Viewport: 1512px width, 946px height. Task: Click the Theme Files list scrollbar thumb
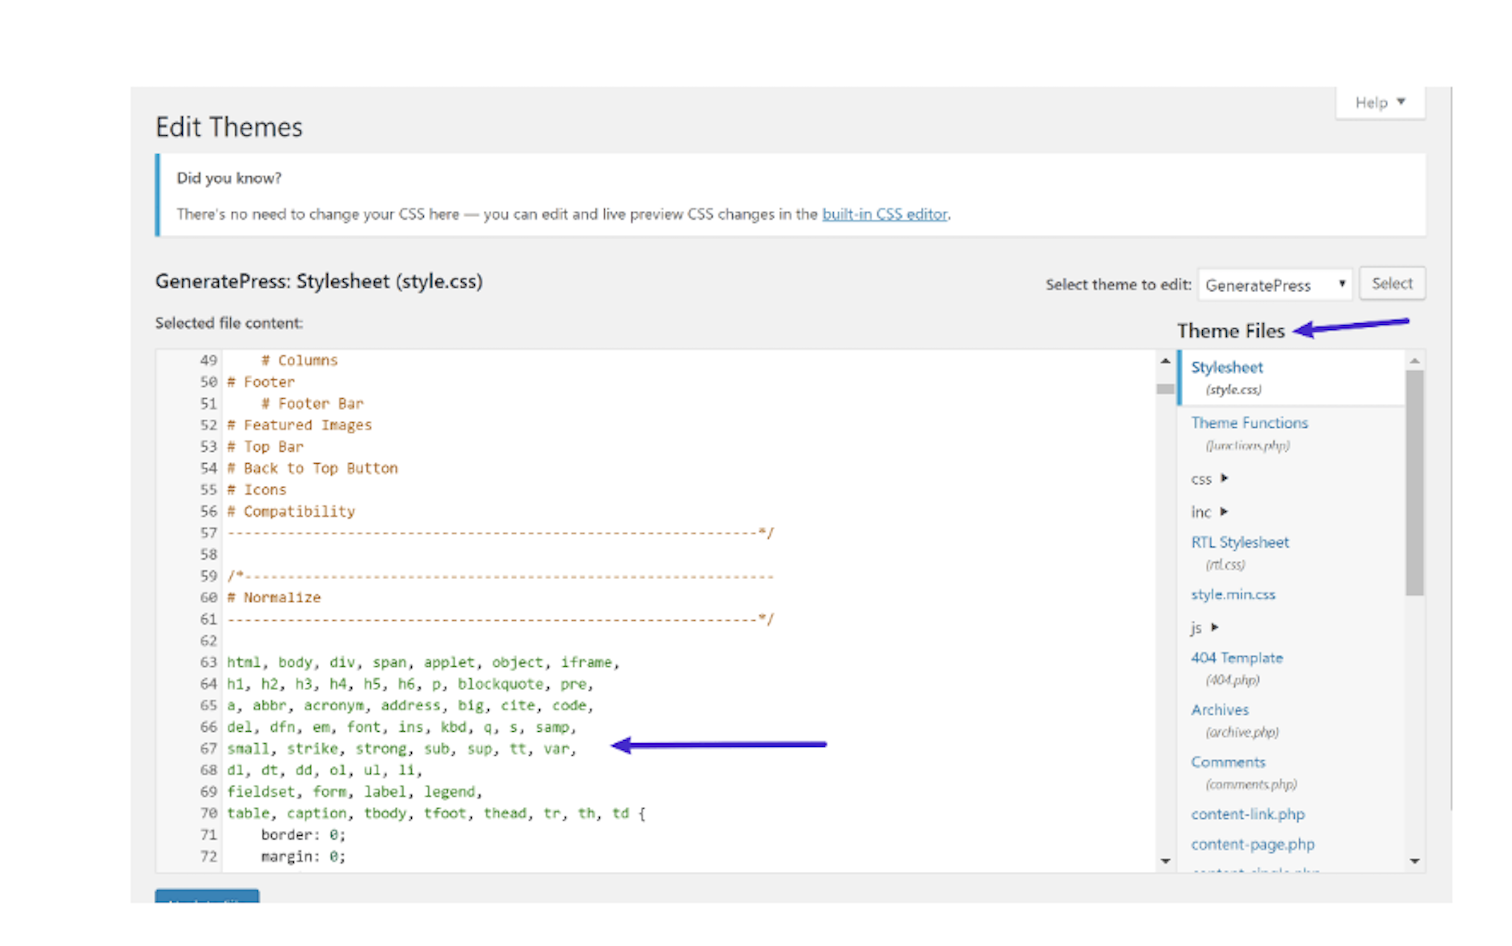point(1414,483)
